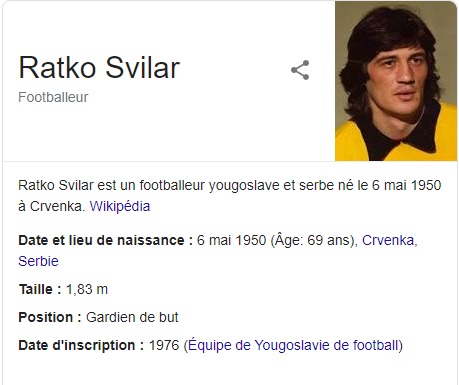Open Équipe de Yougoslavie de football link
Viewport: 459px width, 385px height.
point(293,345)
